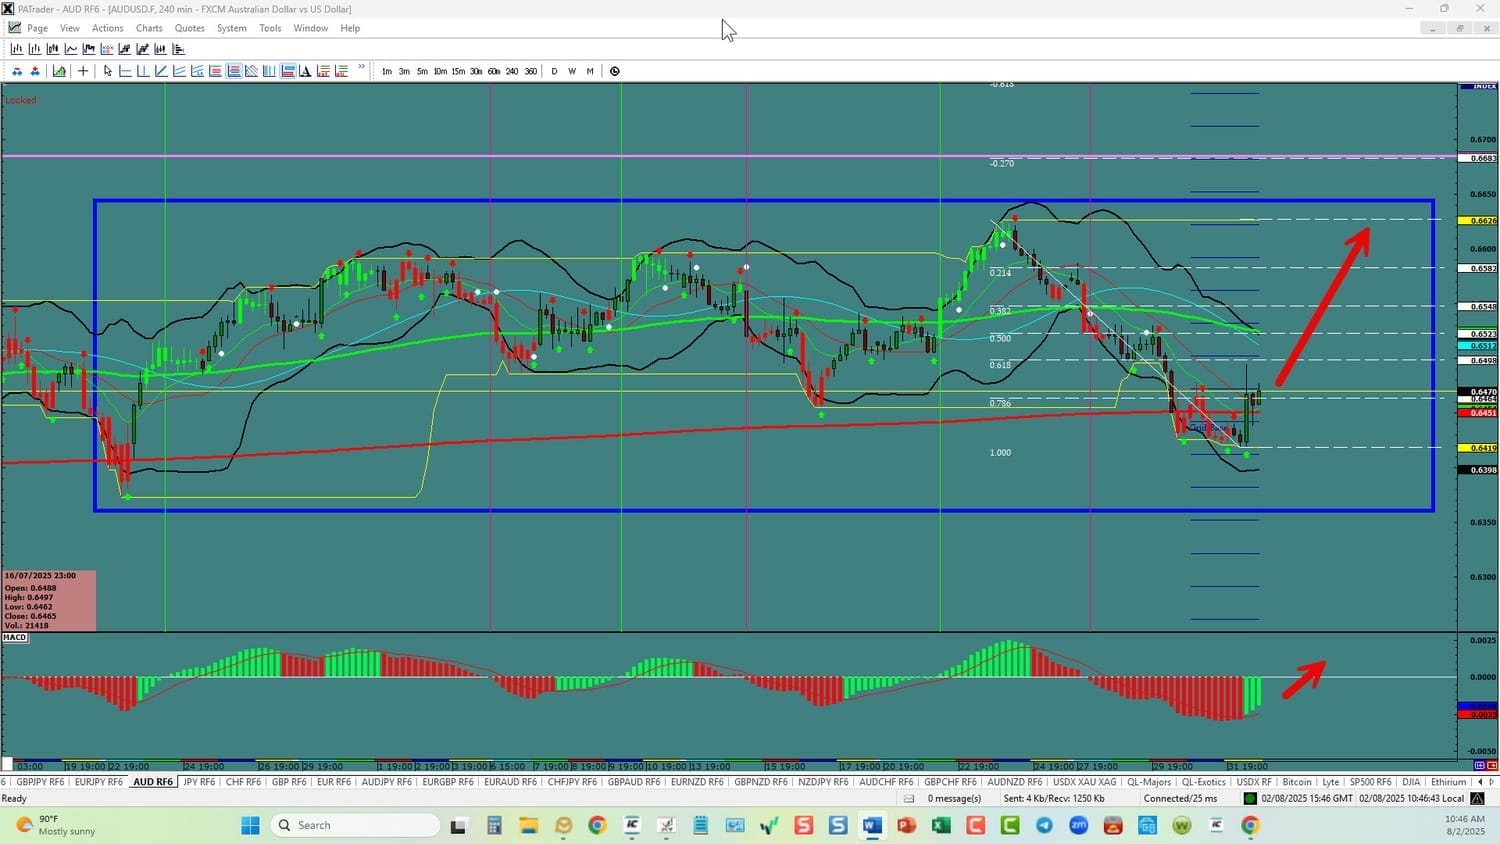Select the text annotation 'A' tool
This screenshot has width=1500, height=844.
tap(305, 71)
